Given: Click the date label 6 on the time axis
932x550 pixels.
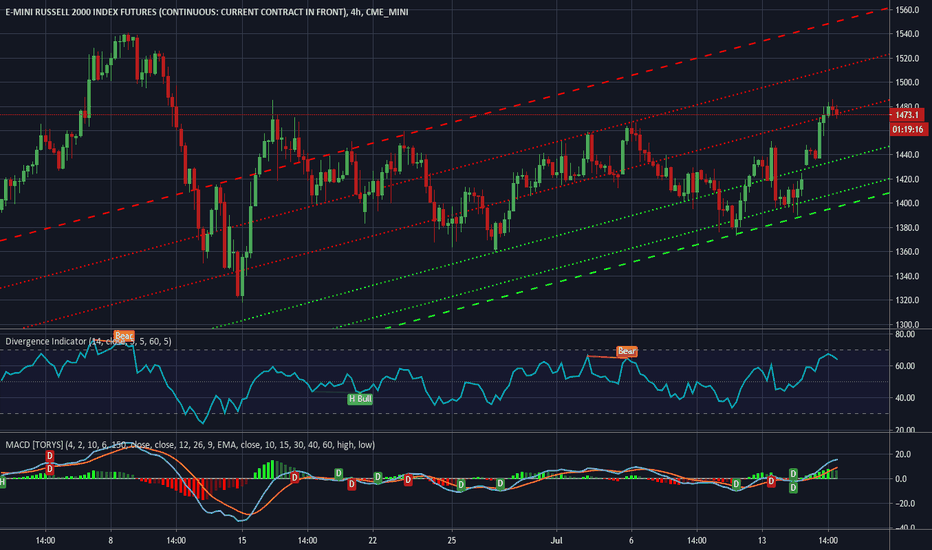Looking at the screenshot, I should pos(631,540).
